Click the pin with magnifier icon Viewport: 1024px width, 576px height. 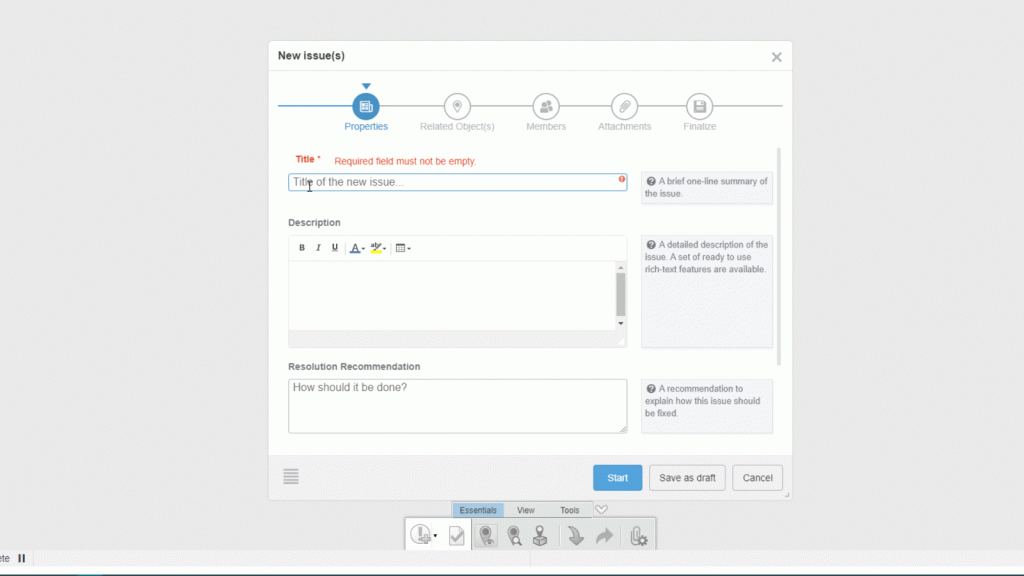pyautogui.click(x=514, y=537)
